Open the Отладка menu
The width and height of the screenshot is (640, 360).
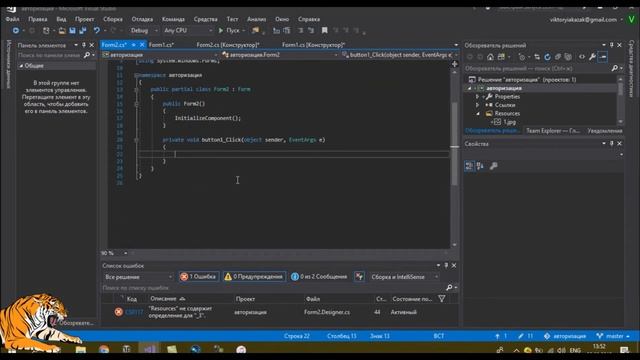pyautogui.click(x=142, y=19)
